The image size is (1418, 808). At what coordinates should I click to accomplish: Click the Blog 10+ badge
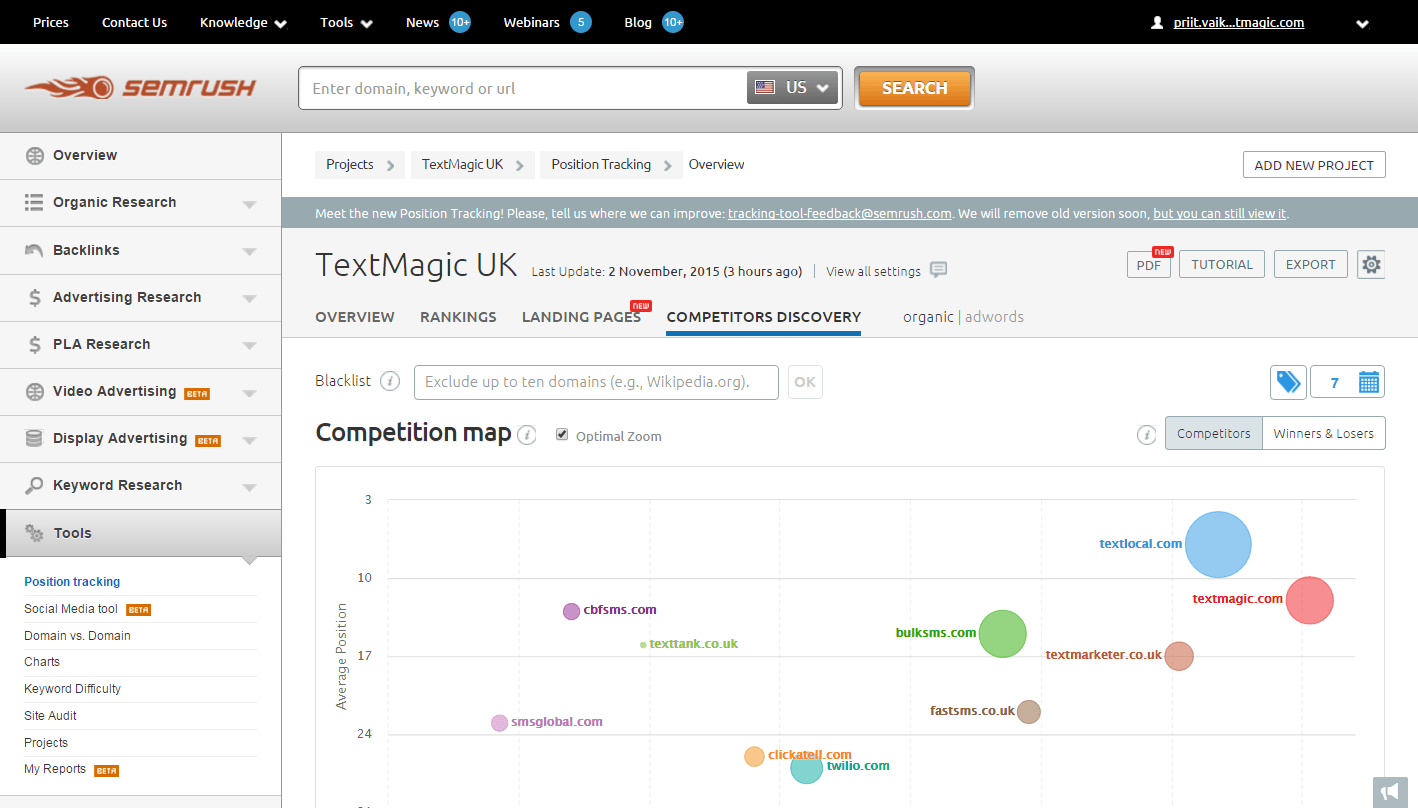[673, 22]
